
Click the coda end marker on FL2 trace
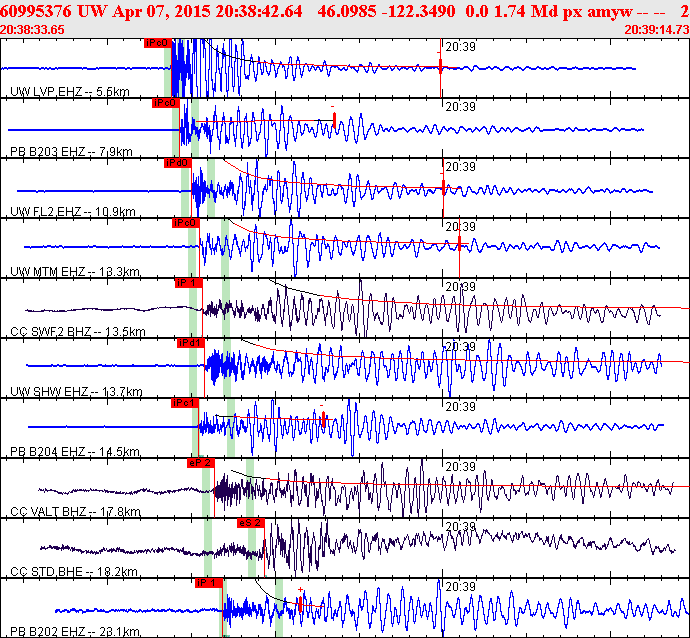coord(443,187)
